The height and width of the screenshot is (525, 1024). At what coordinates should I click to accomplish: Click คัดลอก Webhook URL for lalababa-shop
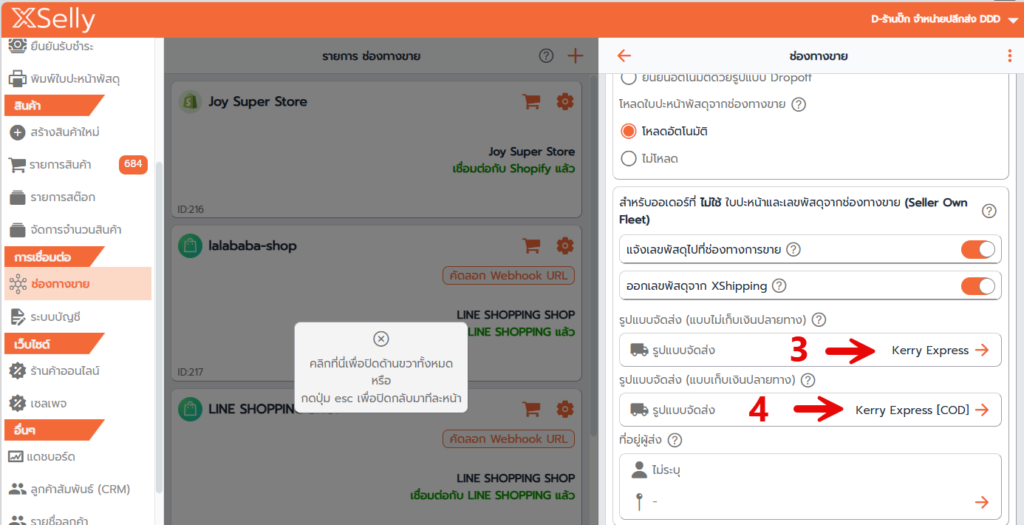pos(508,275)
